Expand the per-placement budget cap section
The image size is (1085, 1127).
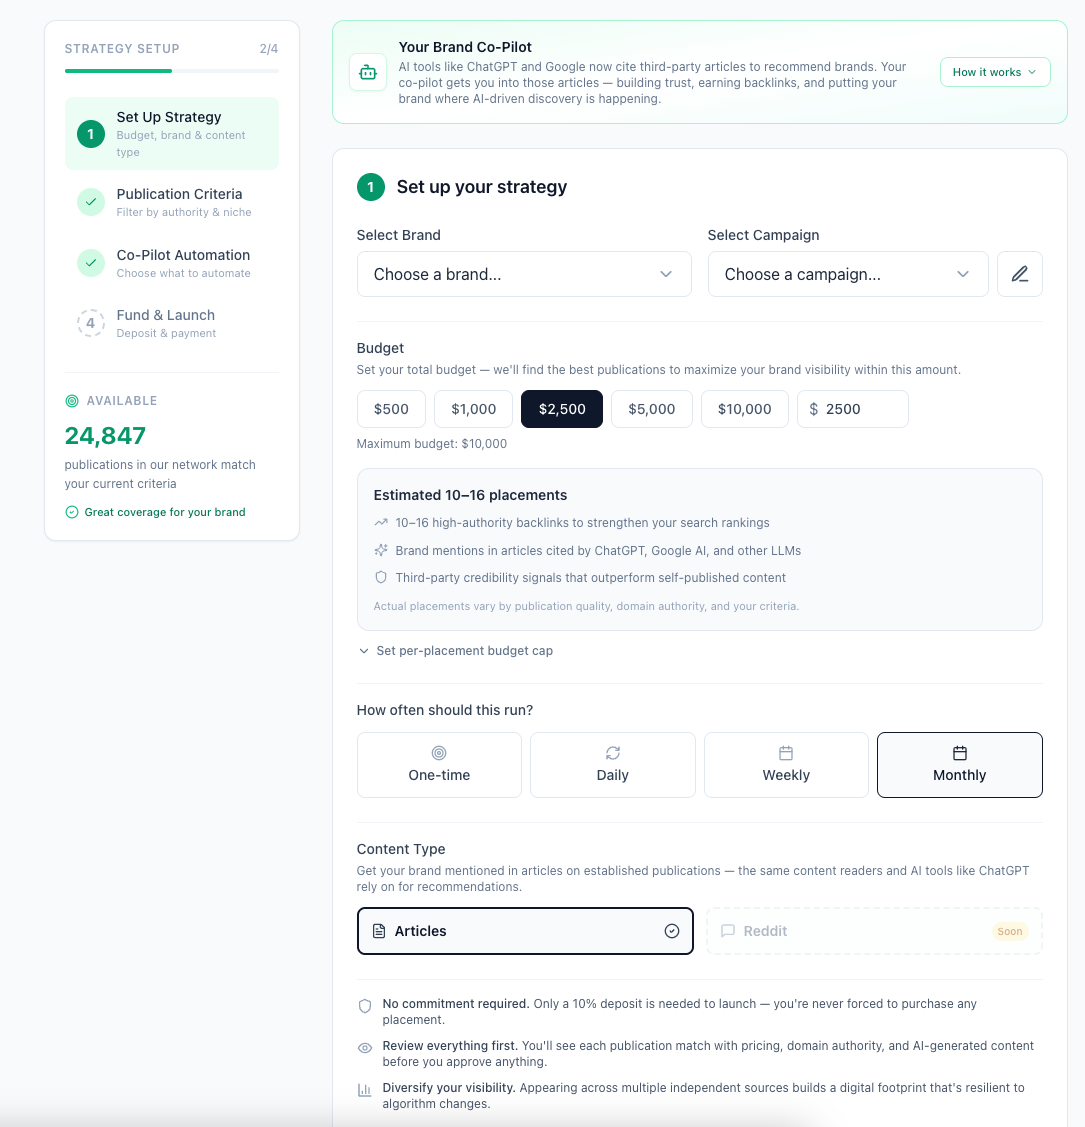tap(455, 650)
